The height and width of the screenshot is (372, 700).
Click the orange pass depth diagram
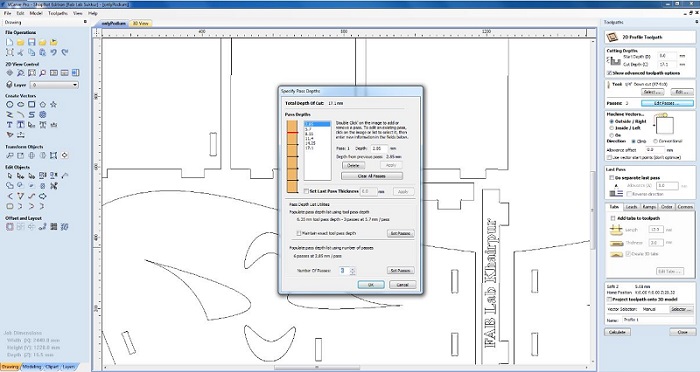click(292, 156)
